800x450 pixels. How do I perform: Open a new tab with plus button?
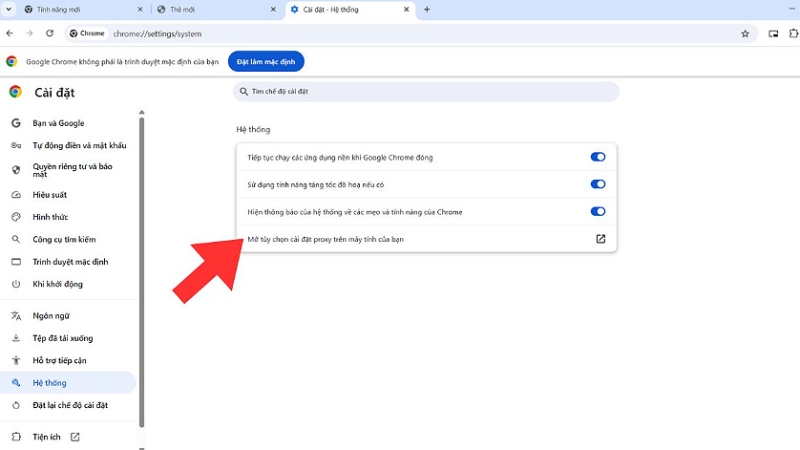tap(427, 9)
